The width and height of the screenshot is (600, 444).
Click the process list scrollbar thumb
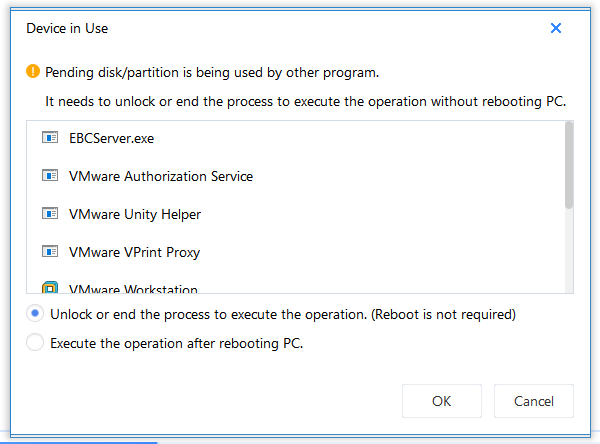569,165
